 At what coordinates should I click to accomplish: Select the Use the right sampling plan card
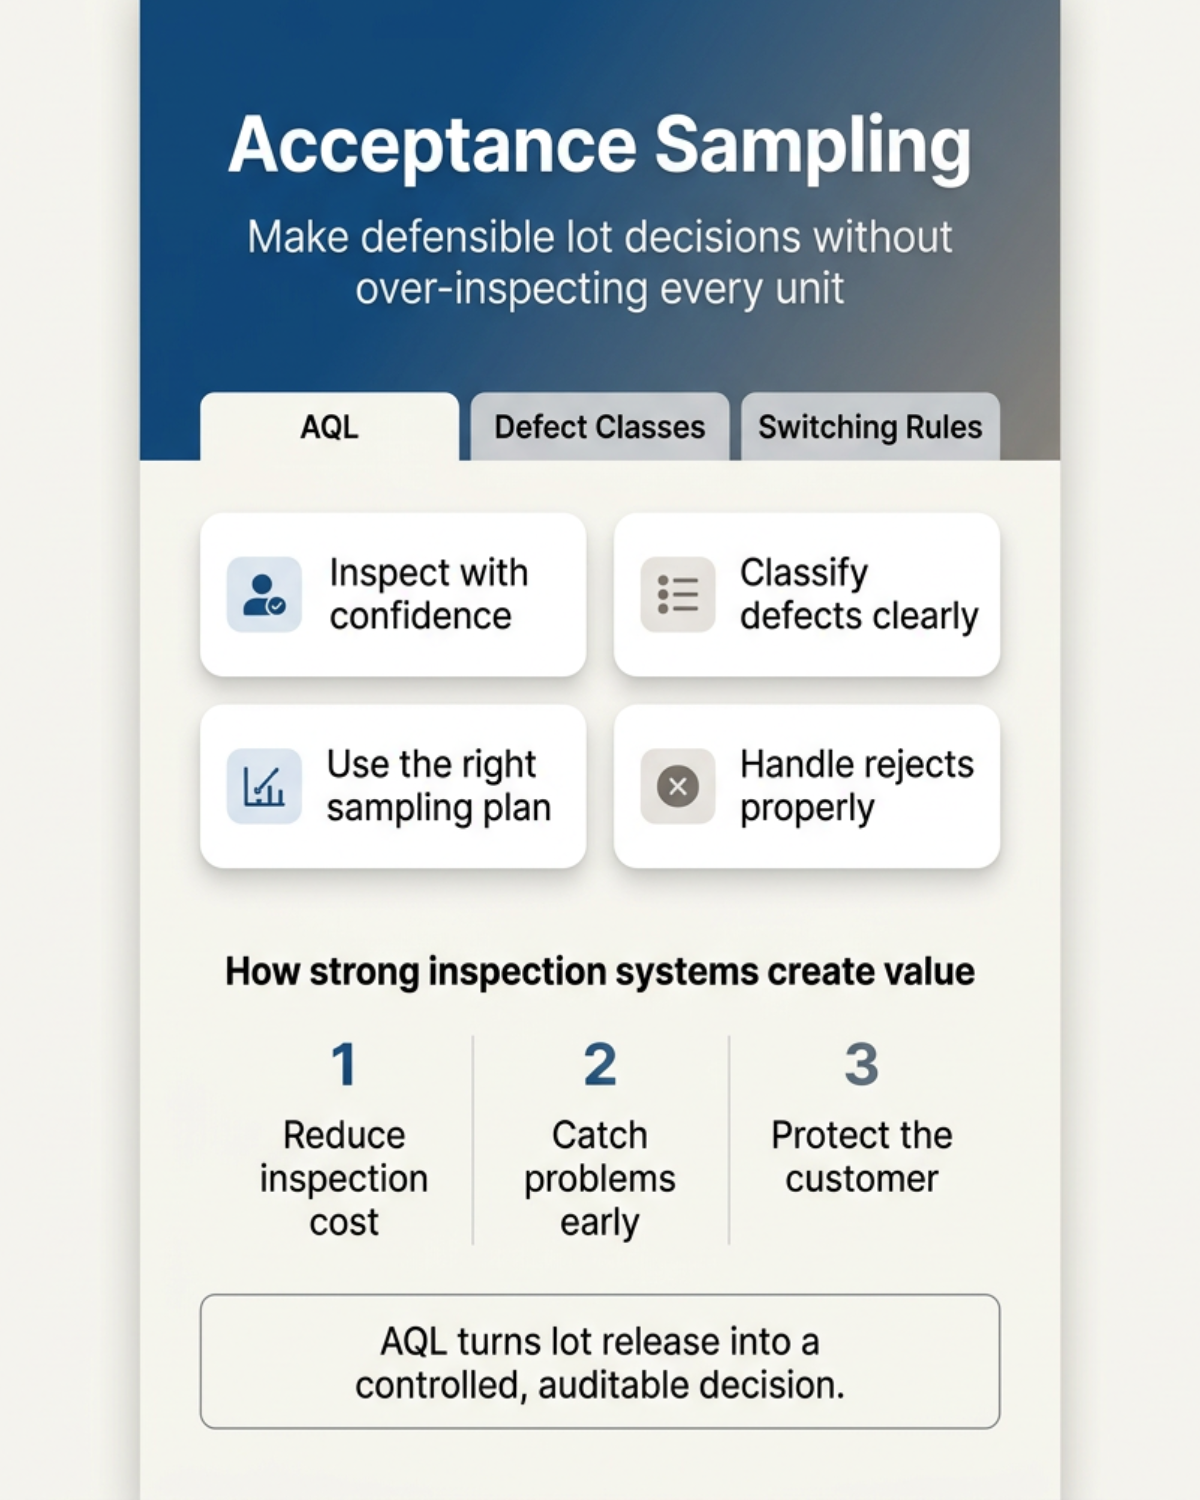pos(393,786)
